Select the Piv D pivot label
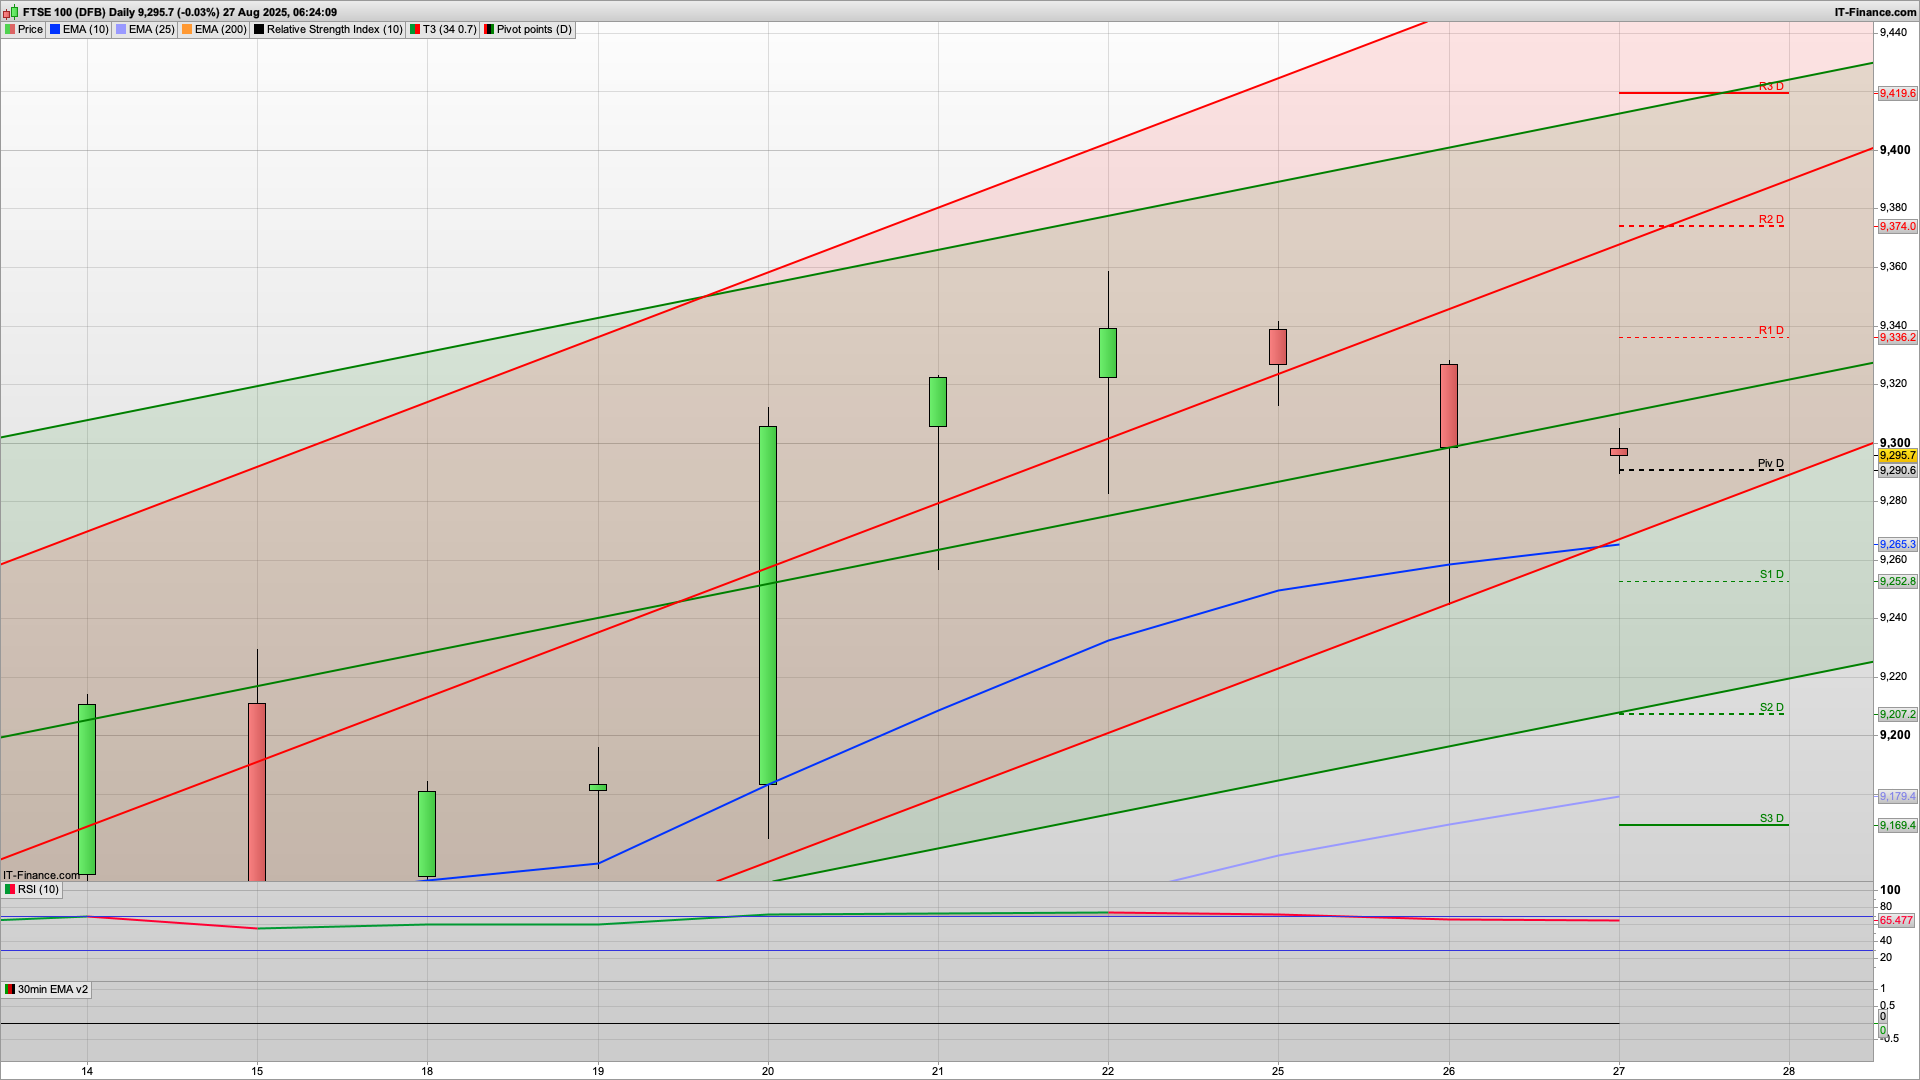This screenshot has width=1920, height=1080. 1771,463
